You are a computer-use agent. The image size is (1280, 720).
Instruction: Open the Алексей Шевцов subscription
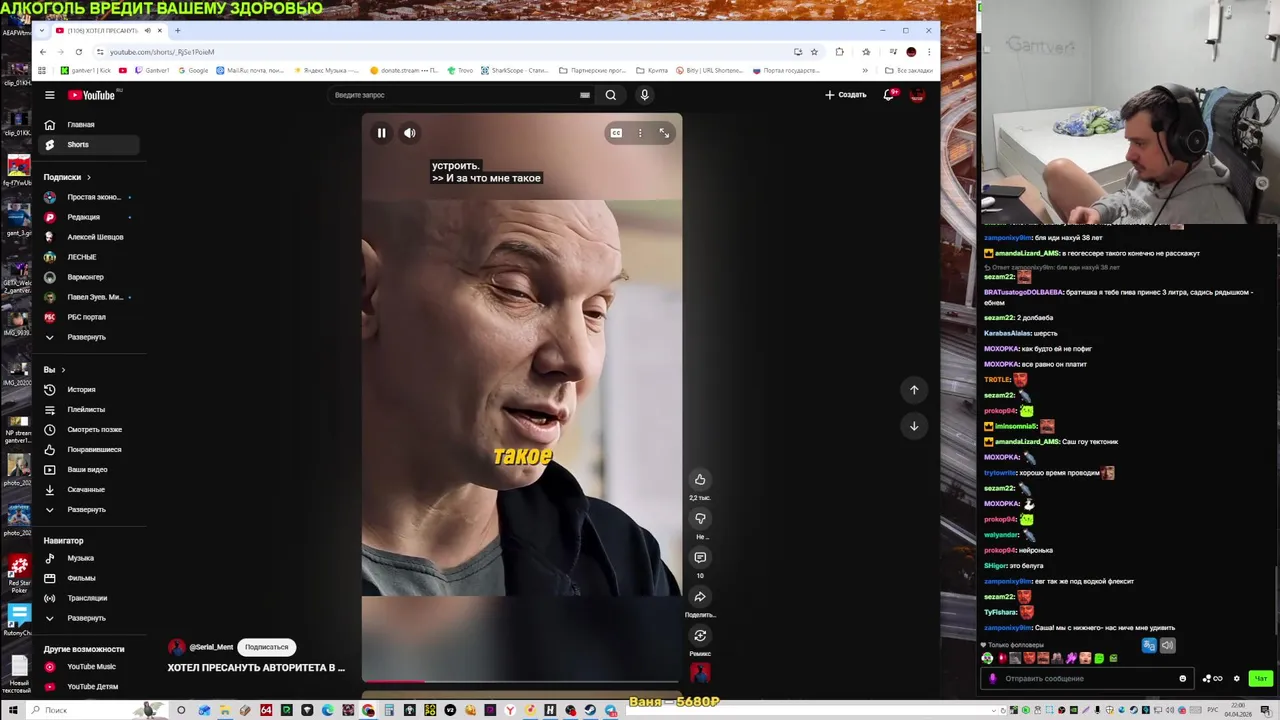point(90,237)
